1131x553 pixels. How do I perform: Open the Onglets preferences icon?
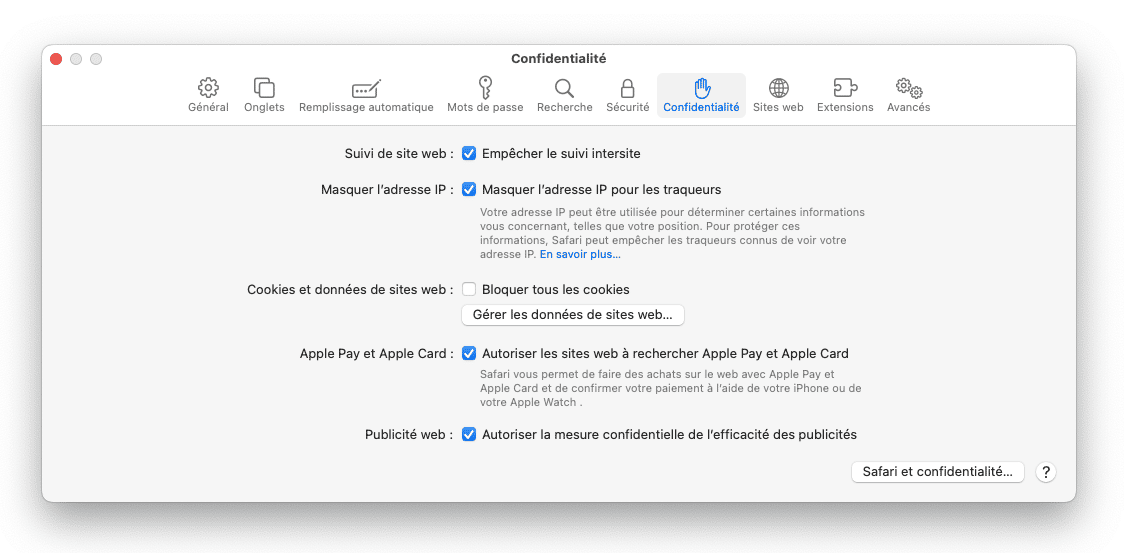click(264, 89)
